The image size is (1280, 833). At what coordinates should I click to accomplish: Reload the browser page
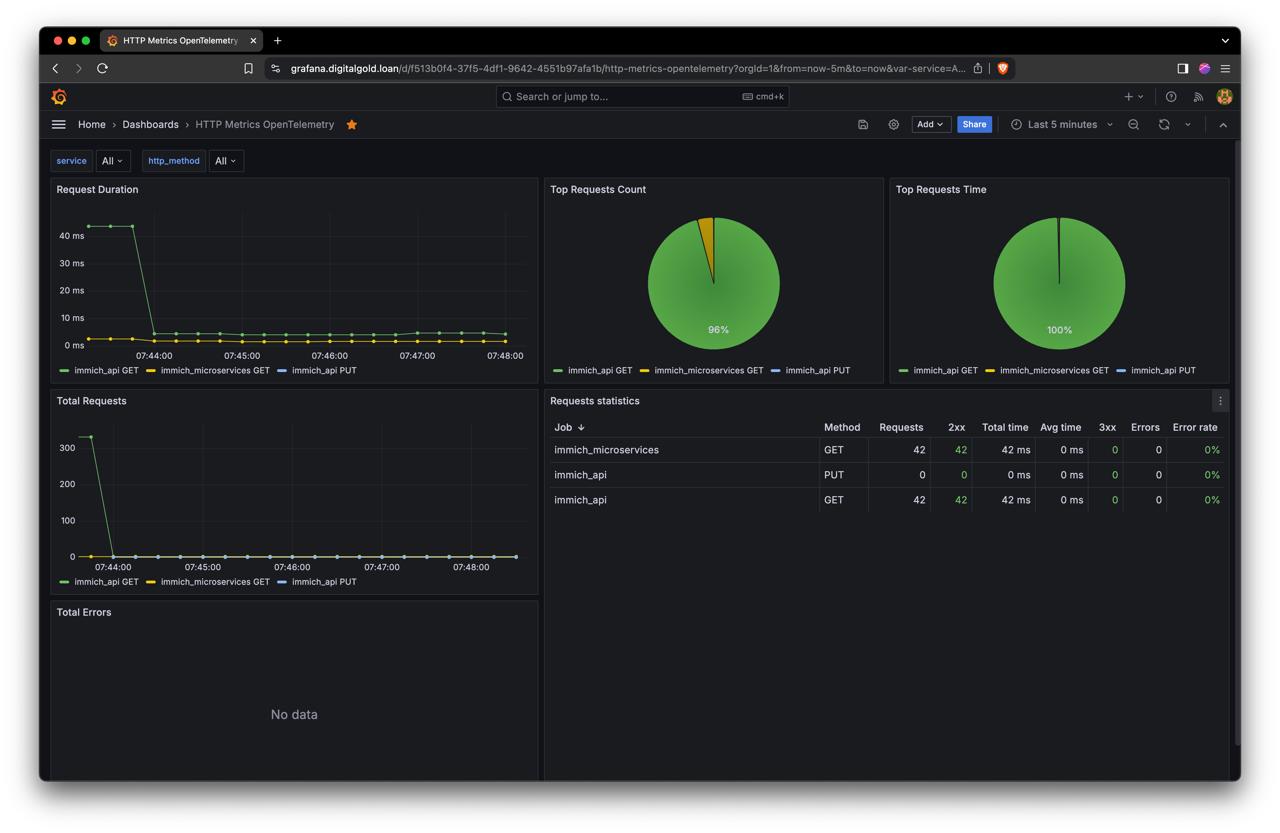[x=102, y=68]
